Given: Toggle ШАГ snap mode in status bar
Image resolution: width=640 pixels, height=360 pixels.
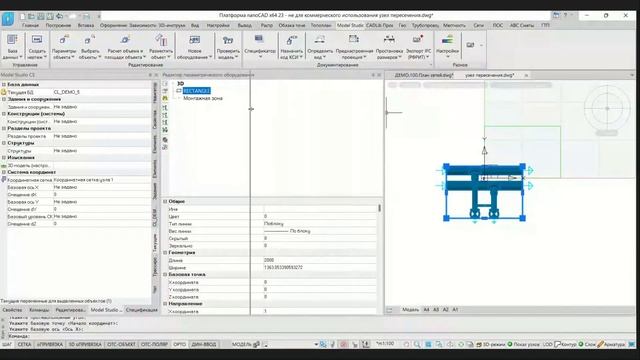Looking at the screenshot, I should [x=7, y=344].
